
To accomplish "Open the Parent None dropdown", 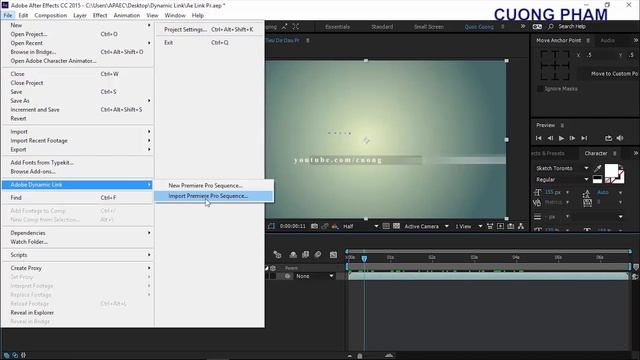I will (314, 276).
